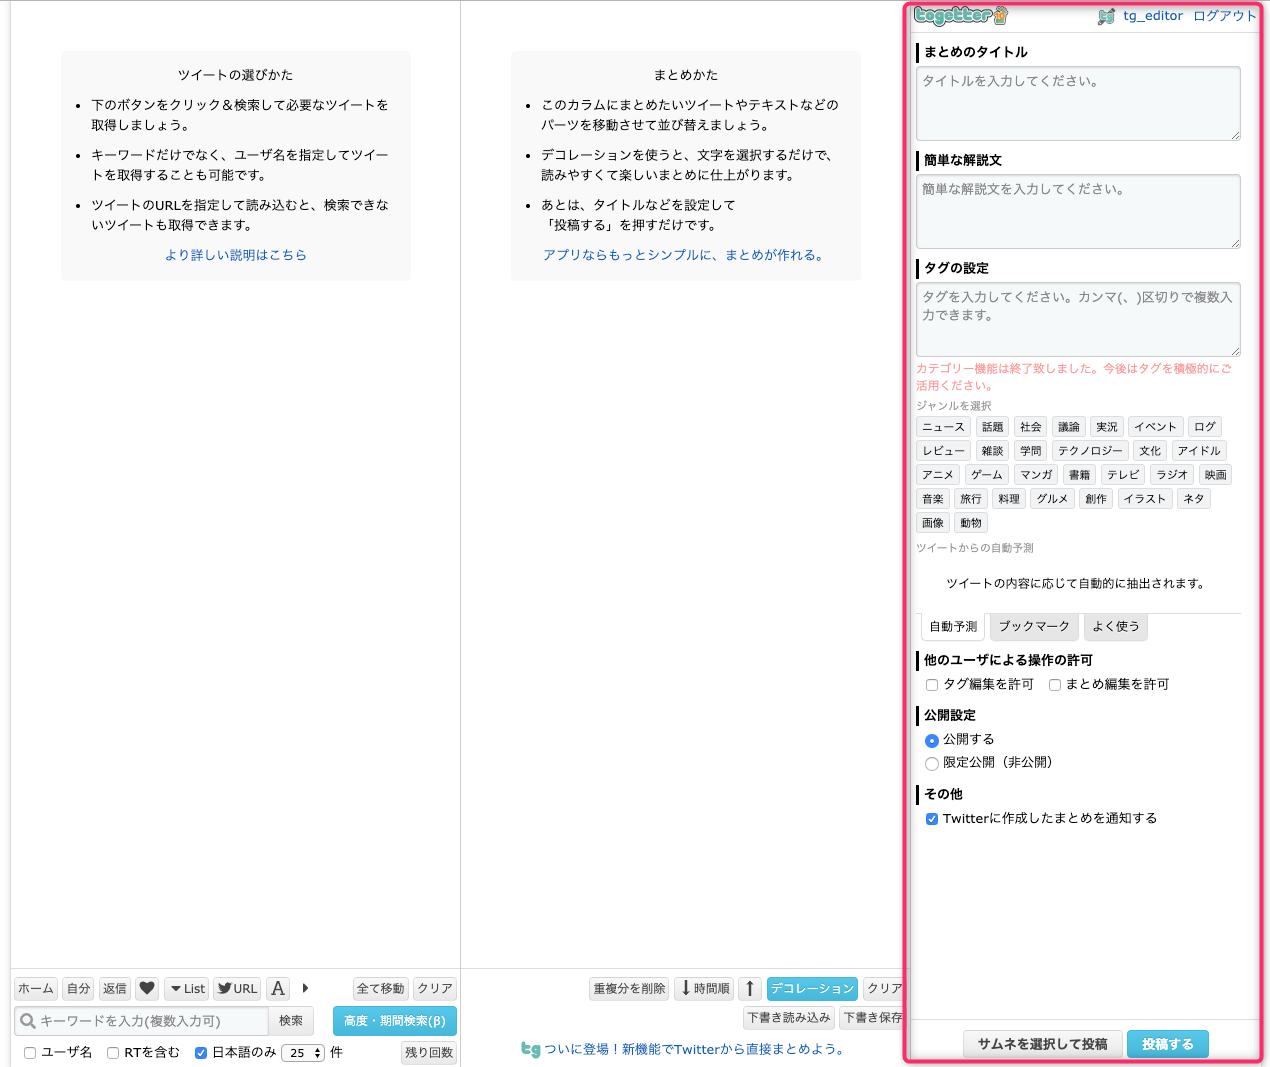Open the より詳しい説明はこちら link
Viewport: 1270px width, 1067px height.
pos(236,255)
